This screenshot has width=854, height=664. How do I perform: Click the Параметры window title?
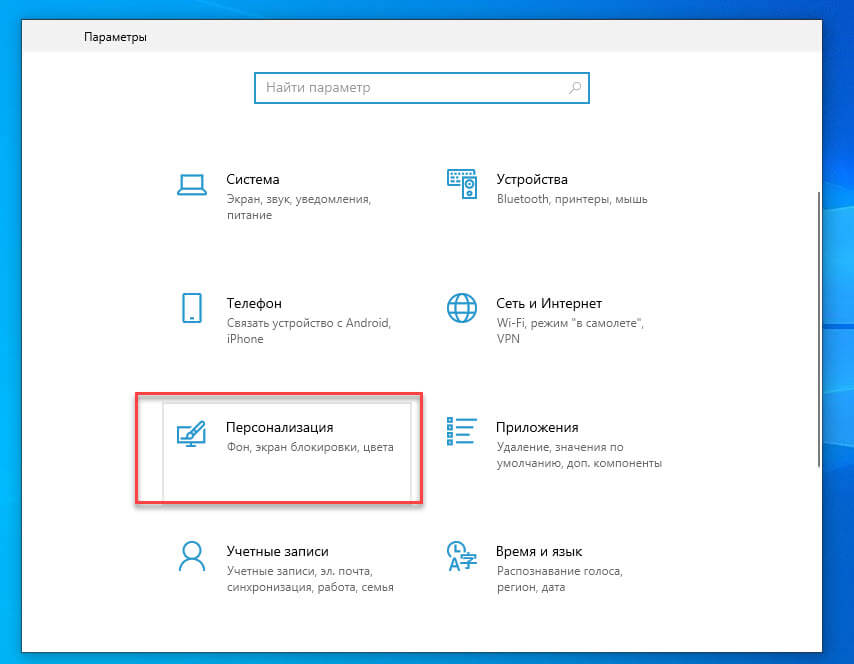115,37
